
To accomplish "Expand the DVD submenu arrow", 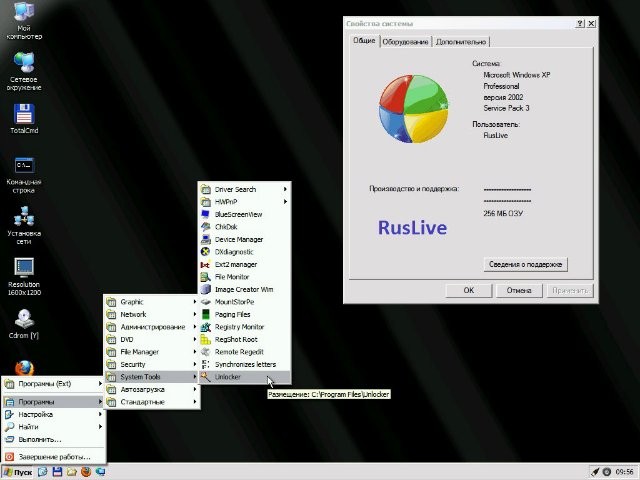I will (195, 340).
